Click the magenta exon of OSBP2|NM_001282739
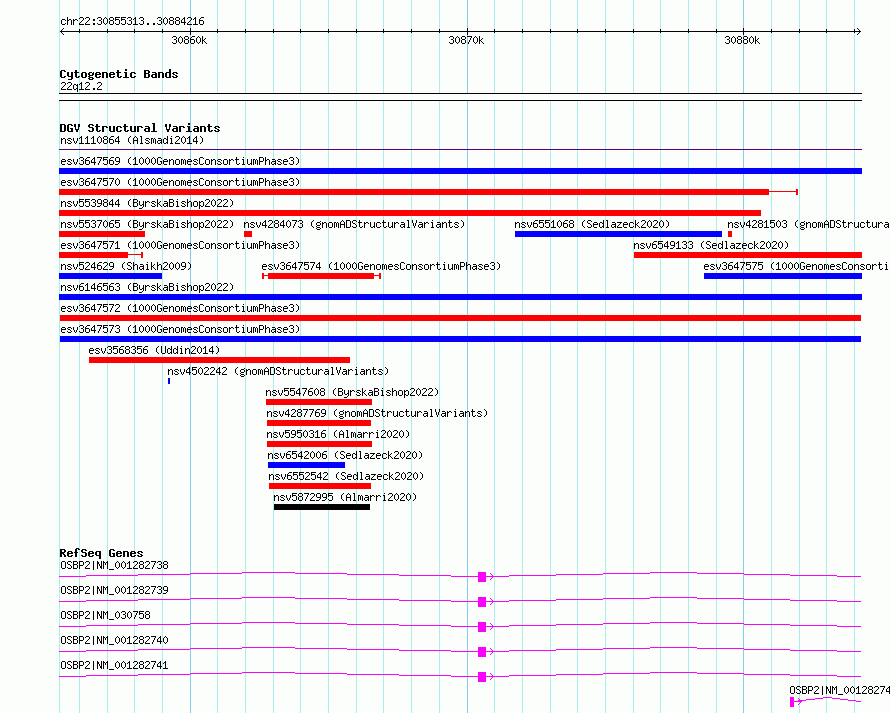890x713 pixels. [x=482, y=602]
